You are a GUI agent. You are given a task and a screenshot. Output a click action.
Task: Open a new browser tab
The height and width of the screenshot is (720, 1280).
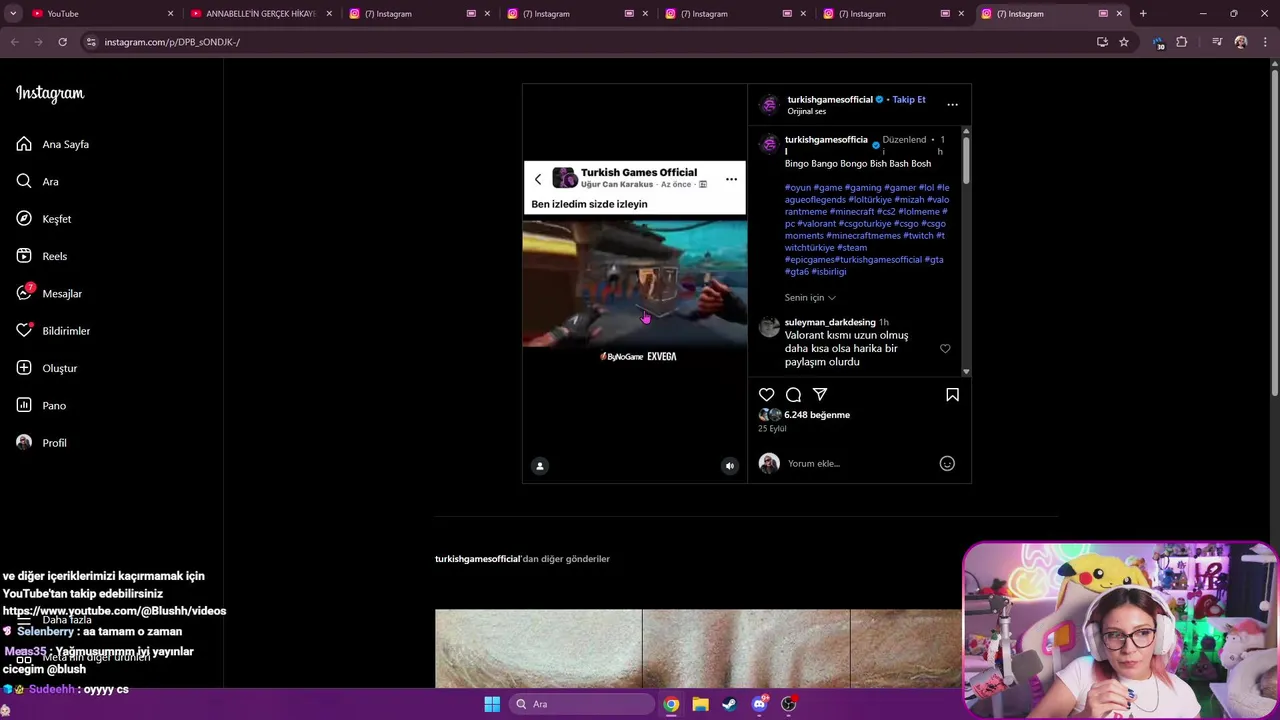[1143, 14]
